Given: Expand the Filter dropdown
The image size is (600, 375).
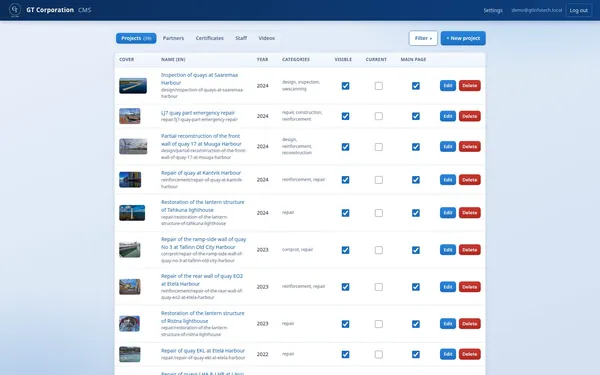Looking at the screenshot, I should (423, 38).
